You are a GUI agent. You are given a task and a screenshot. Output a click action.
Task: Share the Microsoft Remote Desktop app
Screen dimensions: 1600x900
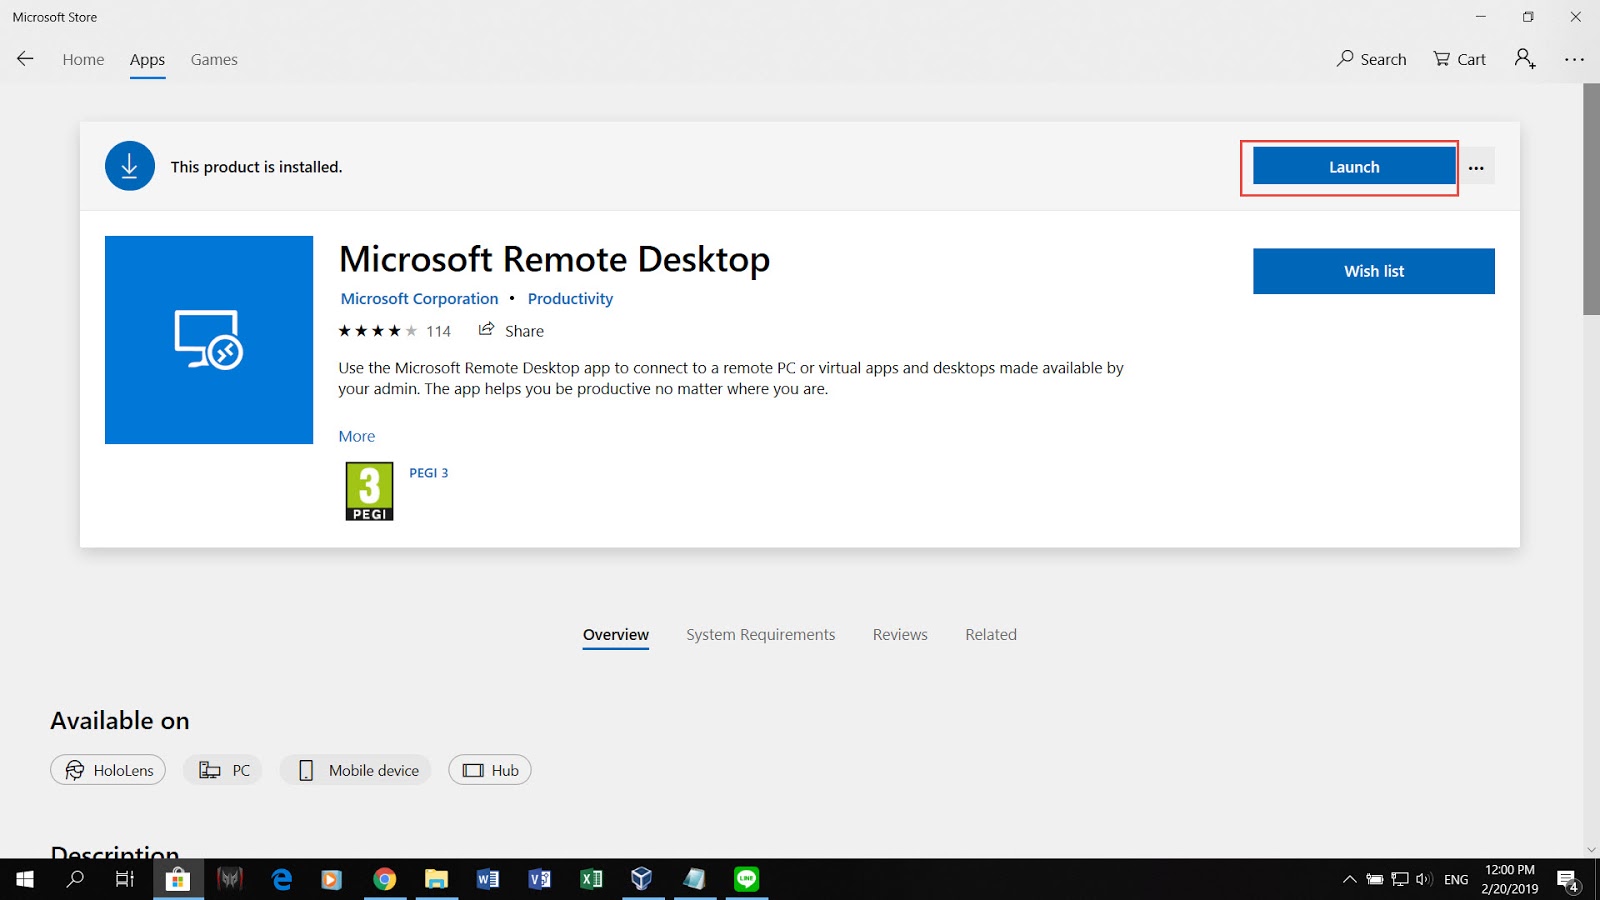pyautogui.click(x=511, y=330)
